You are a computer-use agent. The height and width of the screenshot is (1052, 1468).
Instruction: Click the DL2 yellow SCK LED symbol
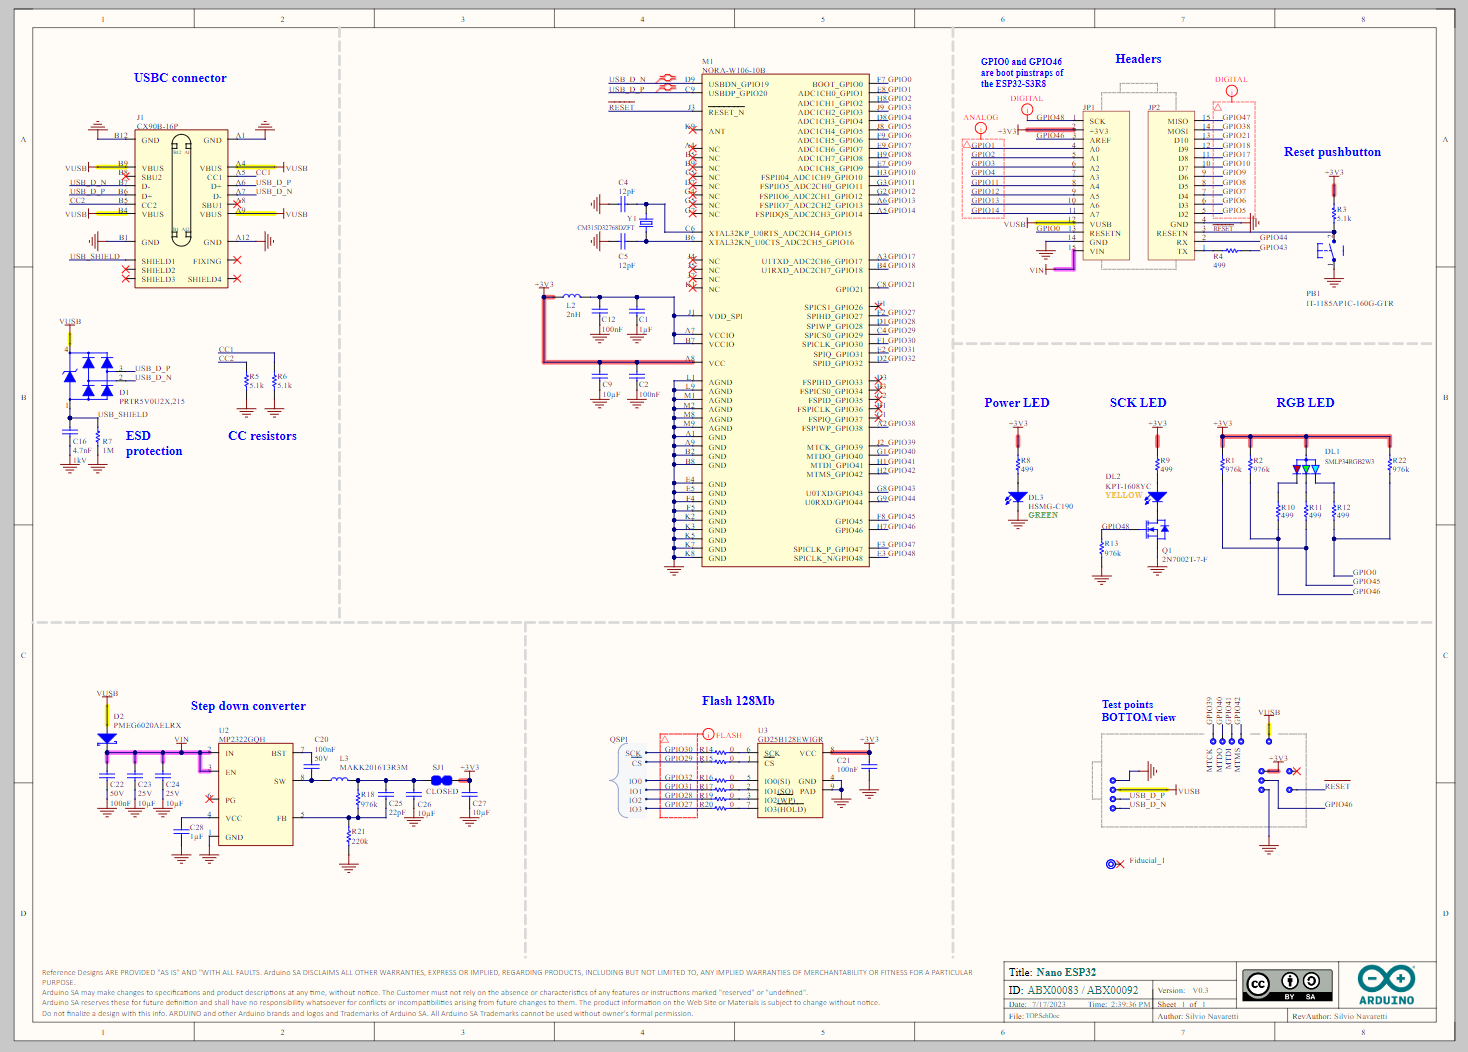click(1158, 496)
